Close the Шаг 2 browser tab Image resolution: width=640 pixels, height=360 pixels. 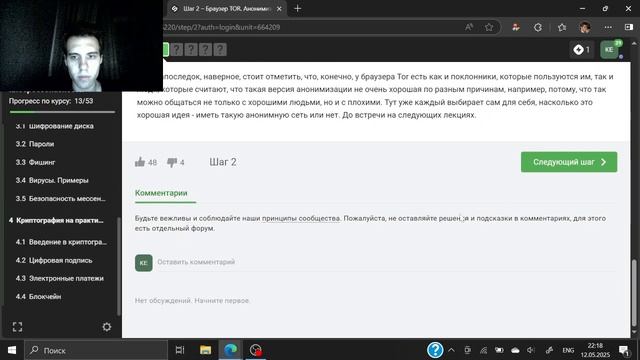[x=279, y=9]
